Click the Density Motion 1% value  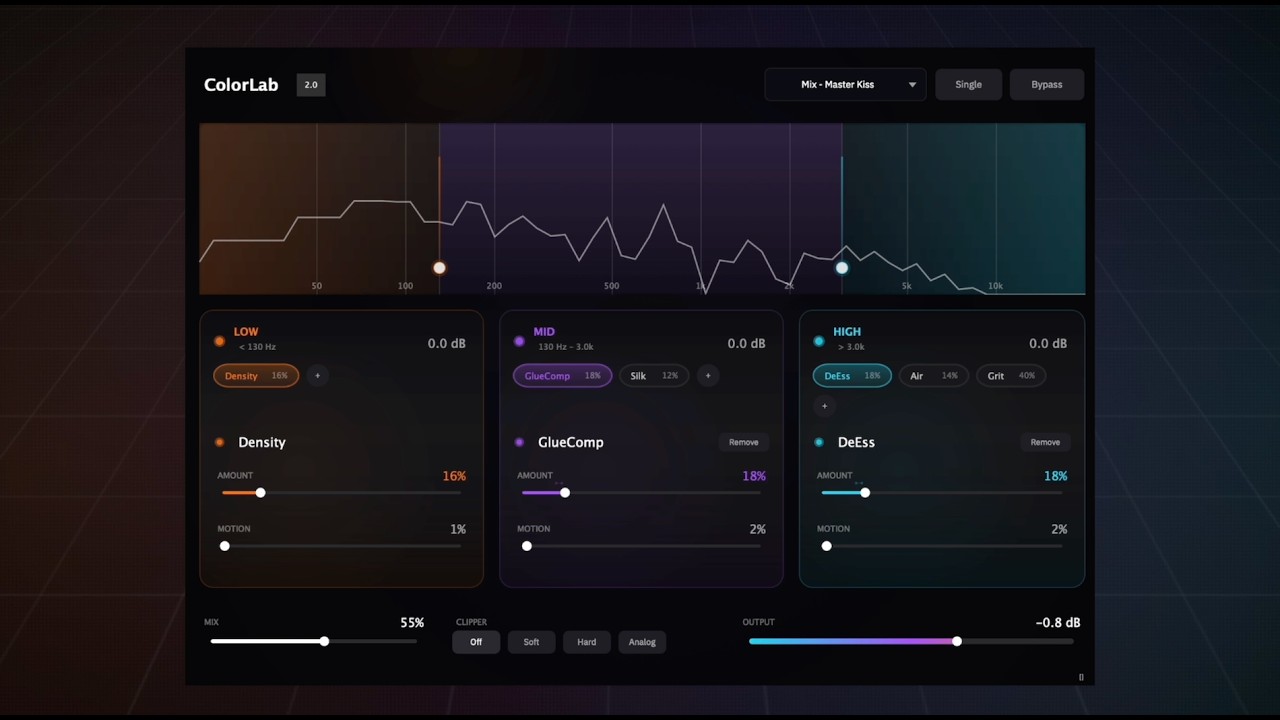[x=458, y=529]
